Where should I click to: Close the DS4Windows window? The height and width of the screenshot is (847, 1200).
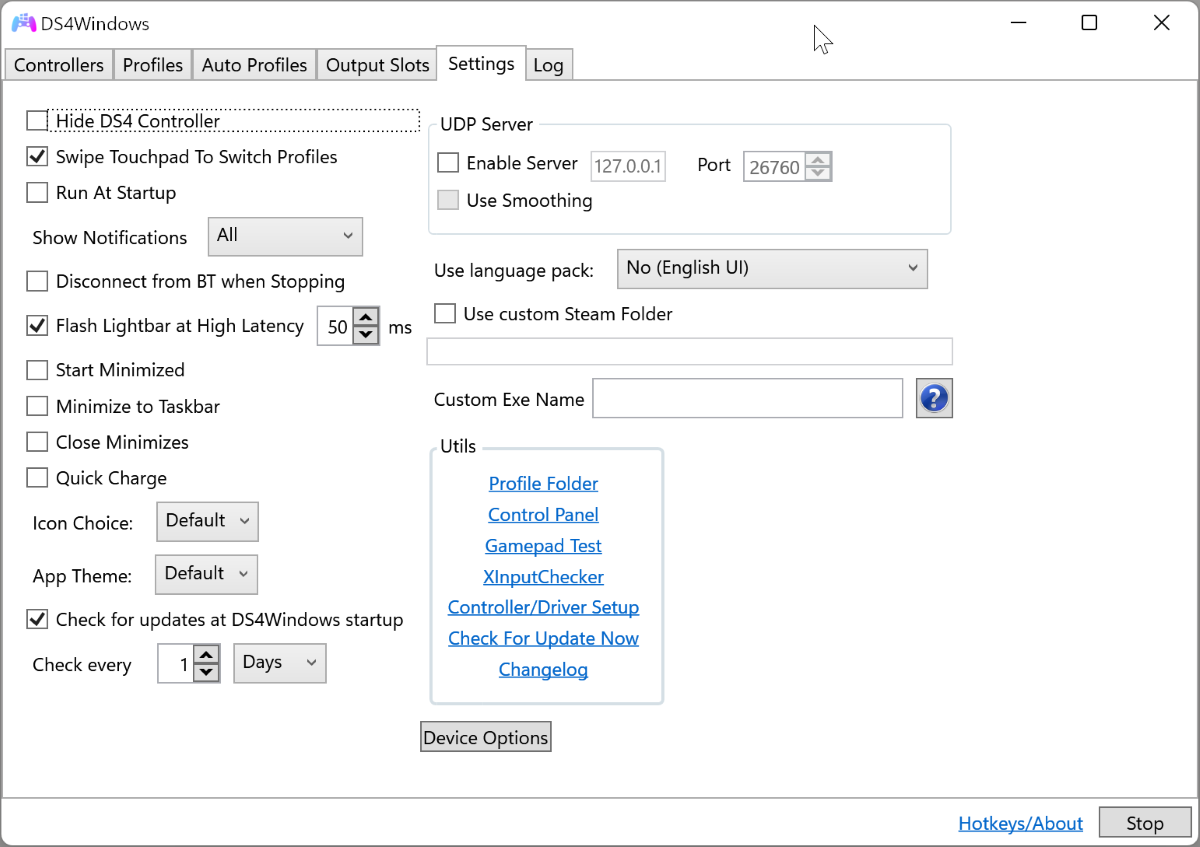(x=1162, y=23)
